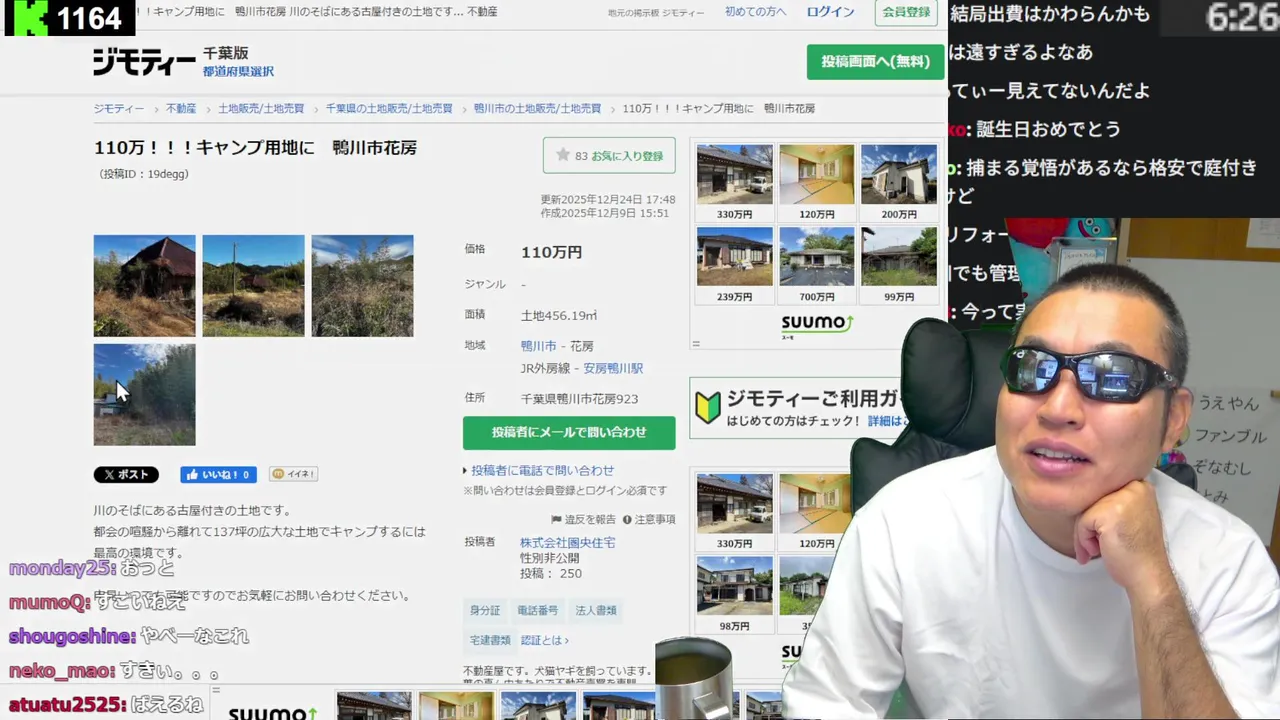Open SUUMO ad listing 239万円
The image size is (1280, 720).
(x=734, y=265)
